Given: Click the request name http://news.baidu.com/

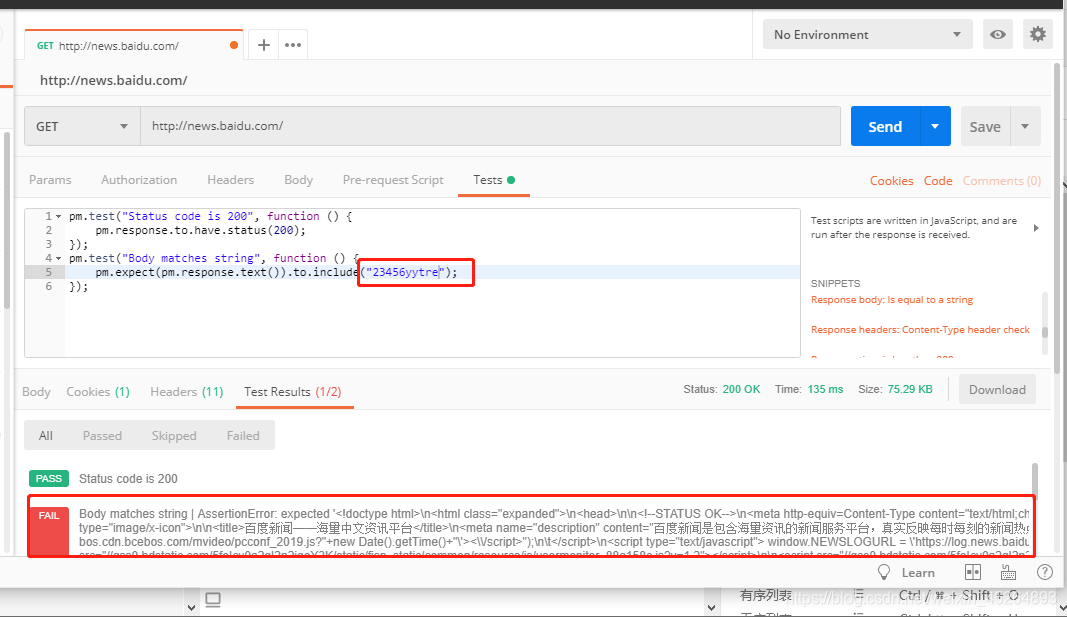Looking at the screenshot, I should [114, 80].
